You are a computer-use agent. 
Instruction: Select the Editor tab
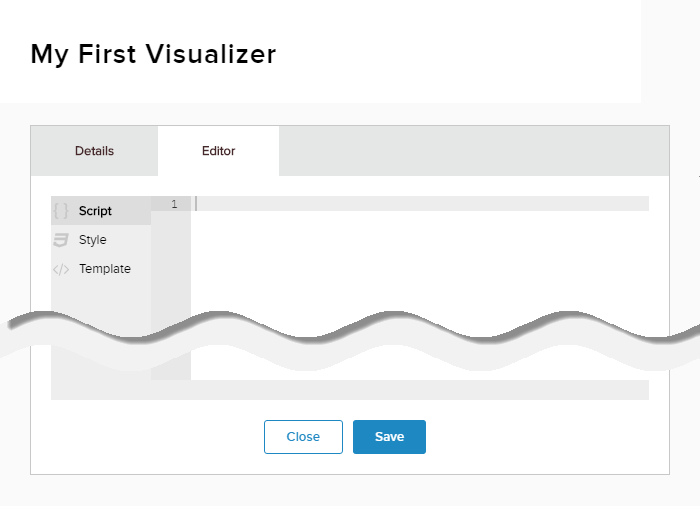point(218,151)
